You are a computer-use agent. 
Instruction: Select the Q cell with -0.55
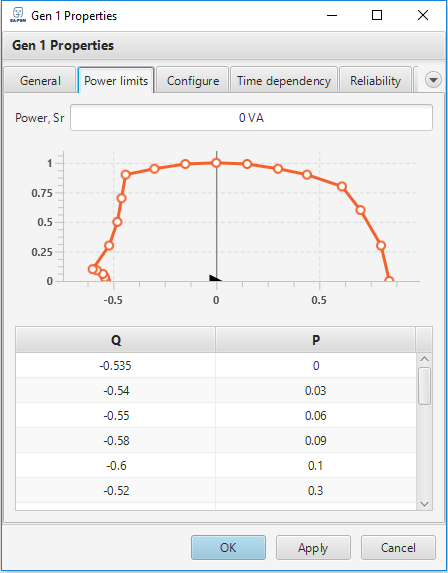click(116, 415)
